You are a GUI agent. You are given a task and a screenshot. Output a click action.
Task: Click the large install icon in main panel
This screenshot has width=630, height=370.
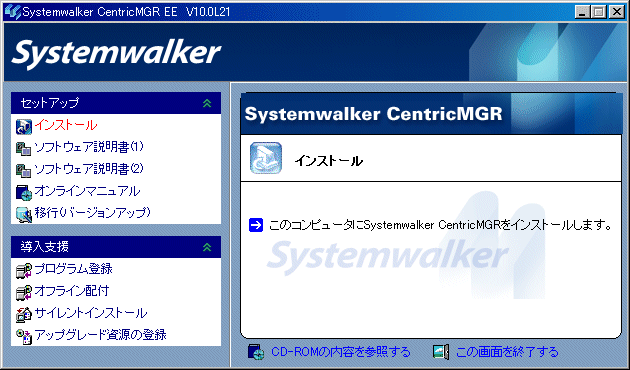click(266, 158)
